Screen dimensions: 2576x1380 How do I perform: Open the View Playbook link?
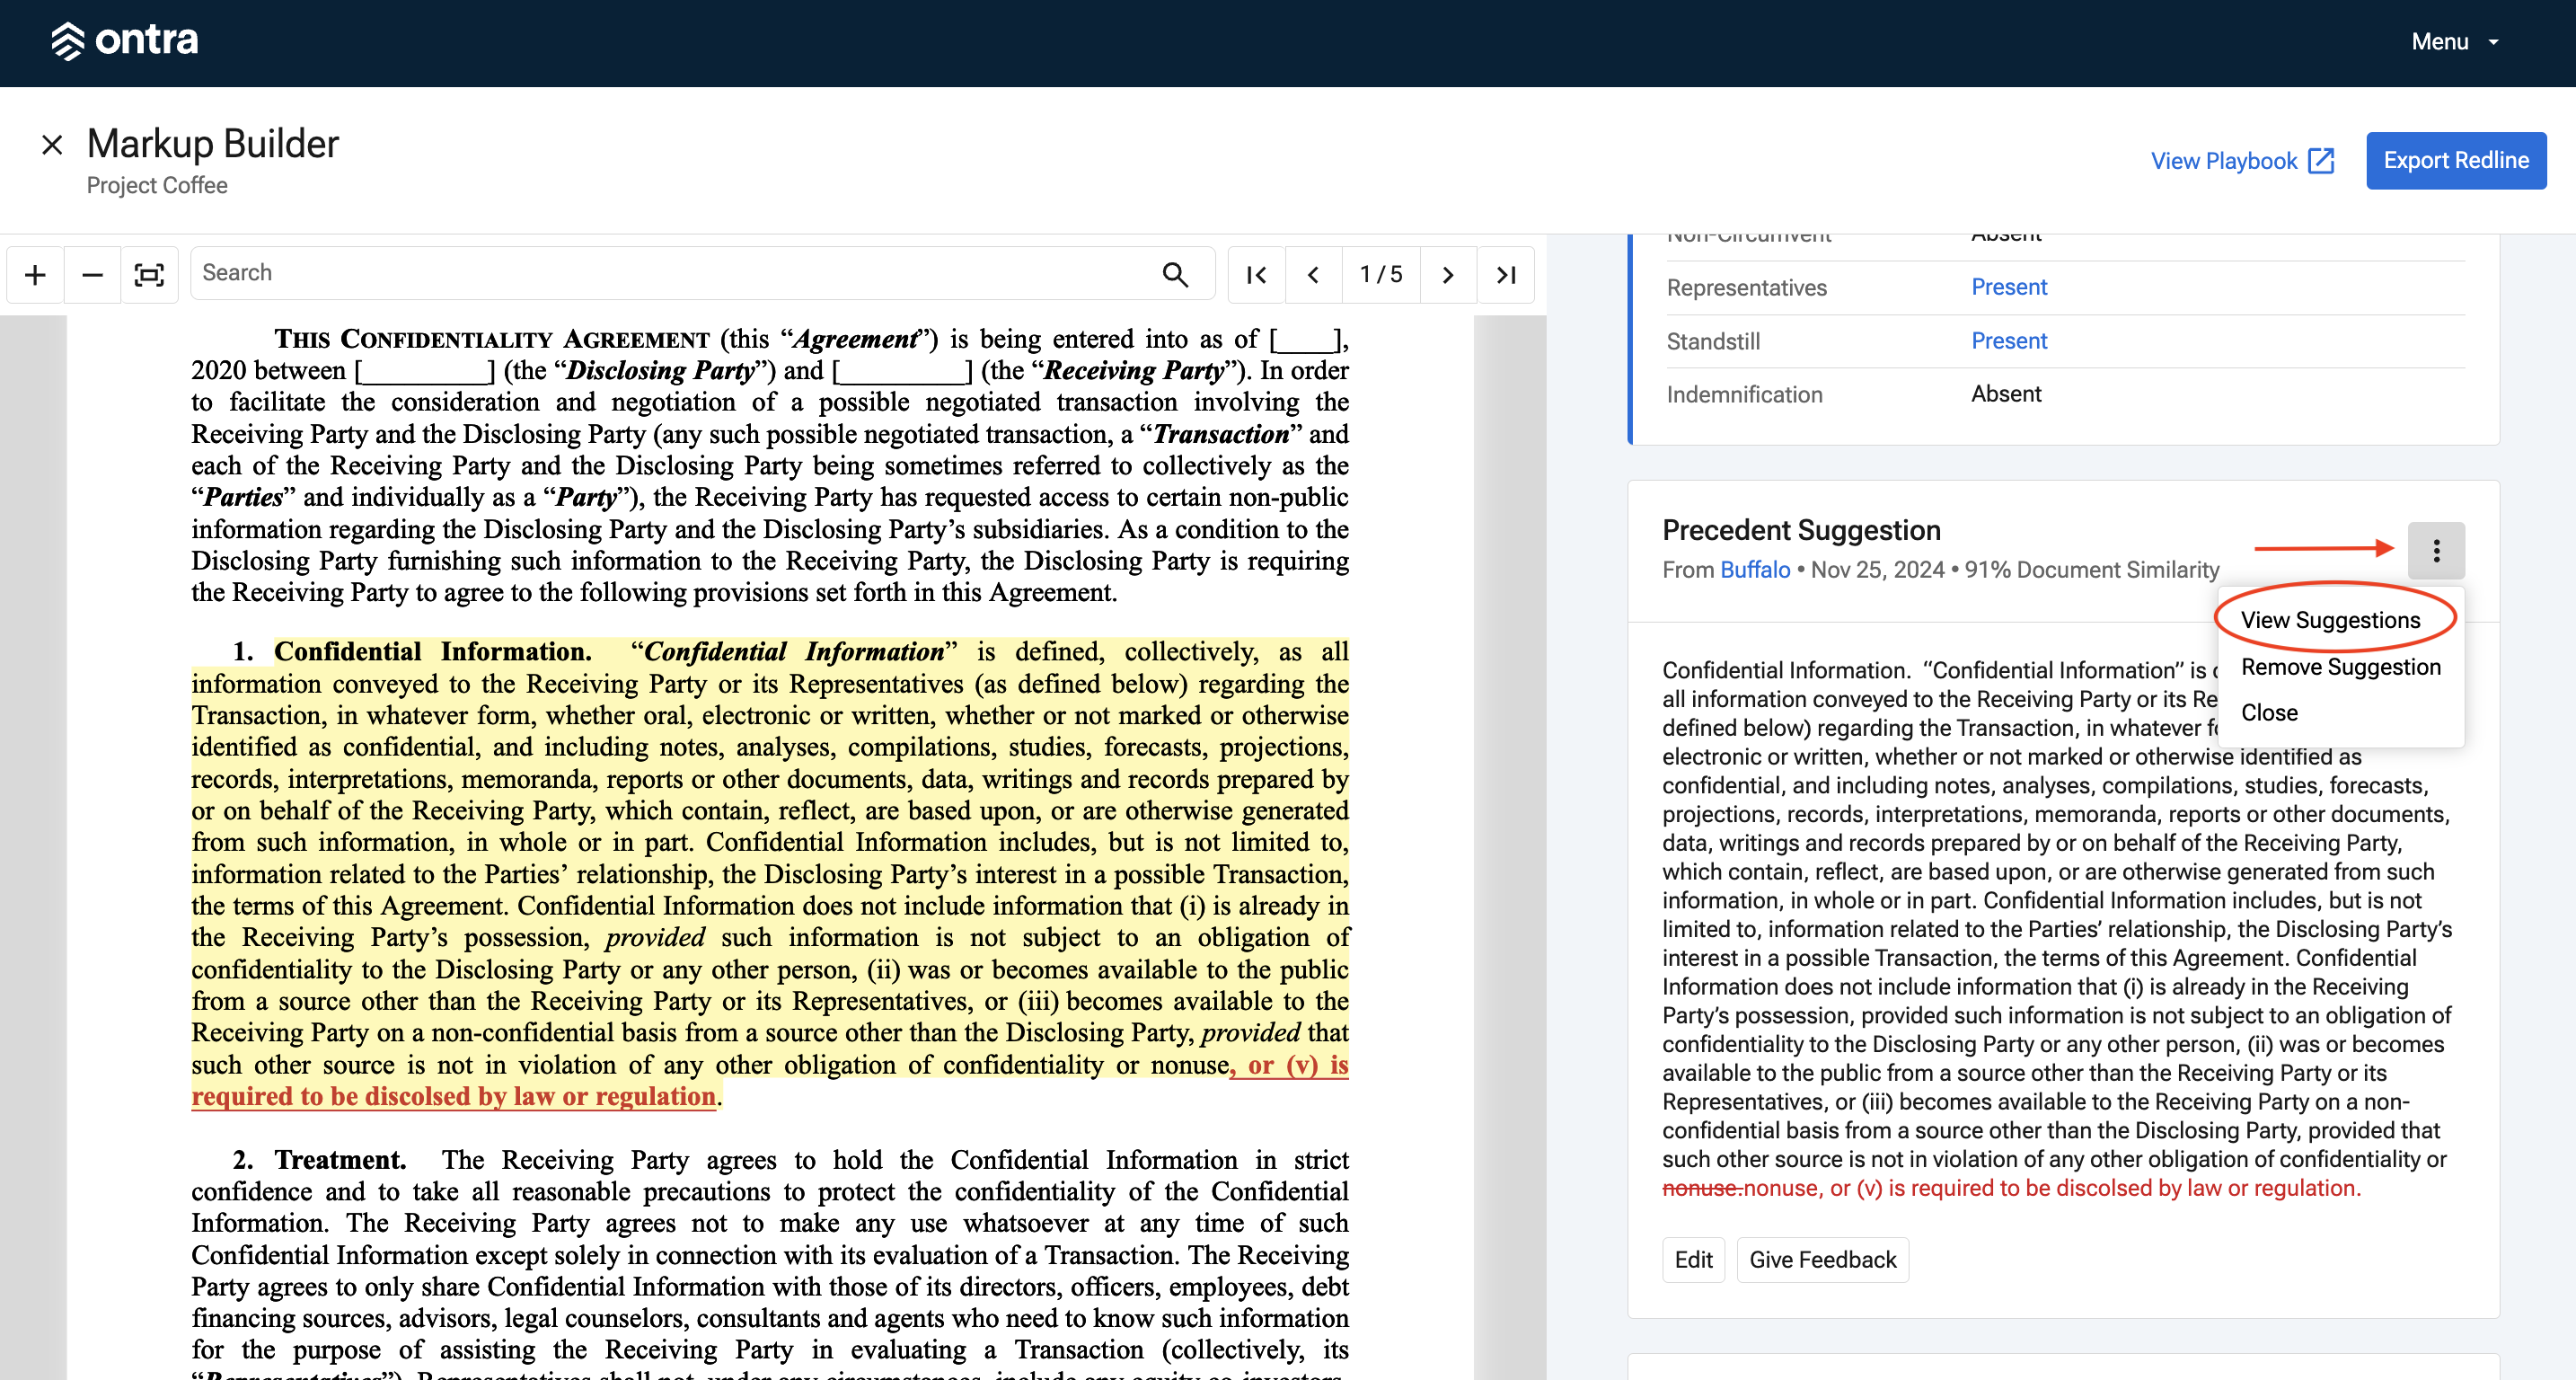pos(2242,161)
